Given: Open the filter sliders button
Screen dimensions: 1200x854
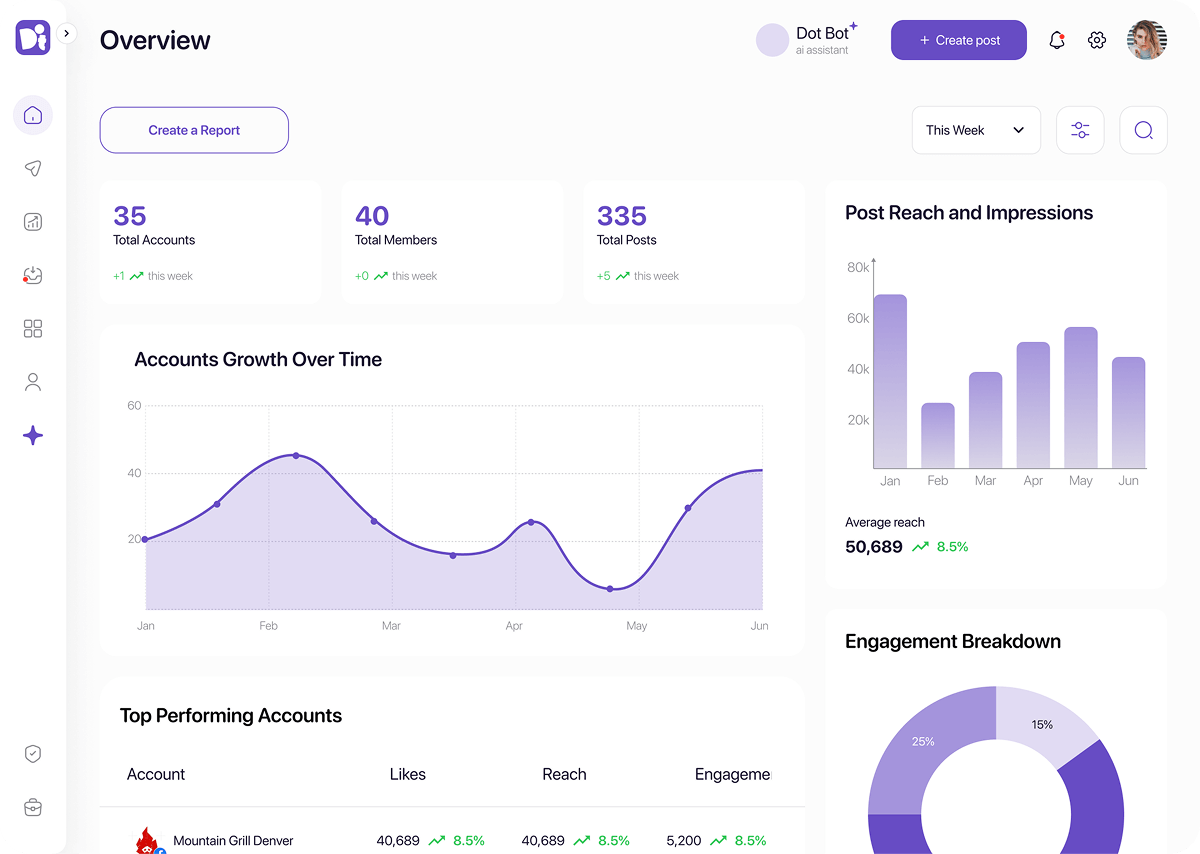Looking at the screenshot, I should pyautogui.click(x=1080, y=130).
